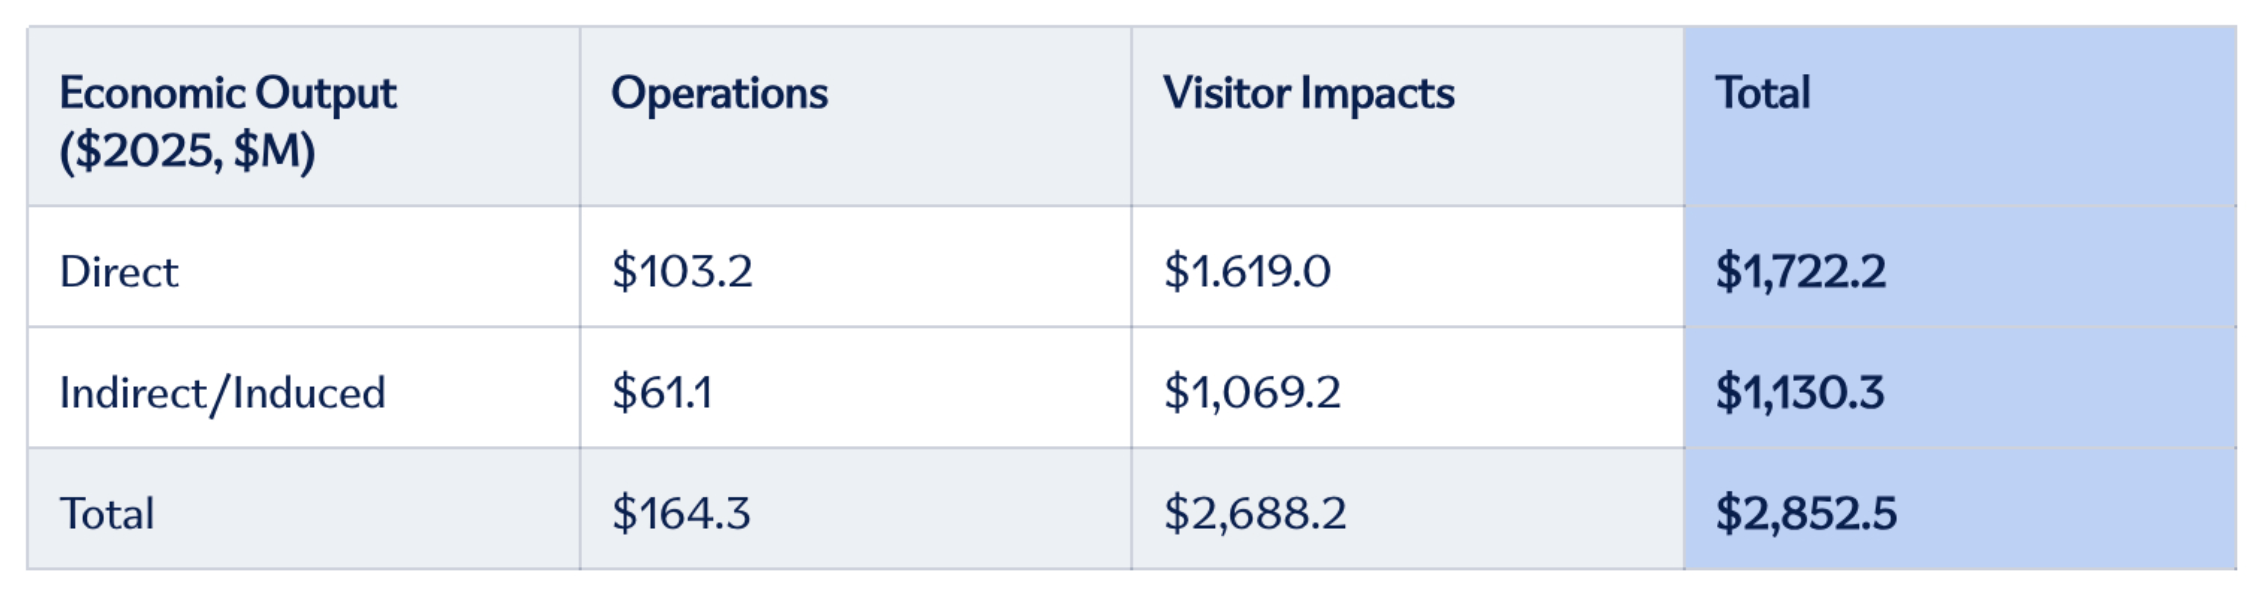This screenshot has height=596, width=2258.
Task: Click the word 'Induced' in the row label
Action: [x=309, y=392]
